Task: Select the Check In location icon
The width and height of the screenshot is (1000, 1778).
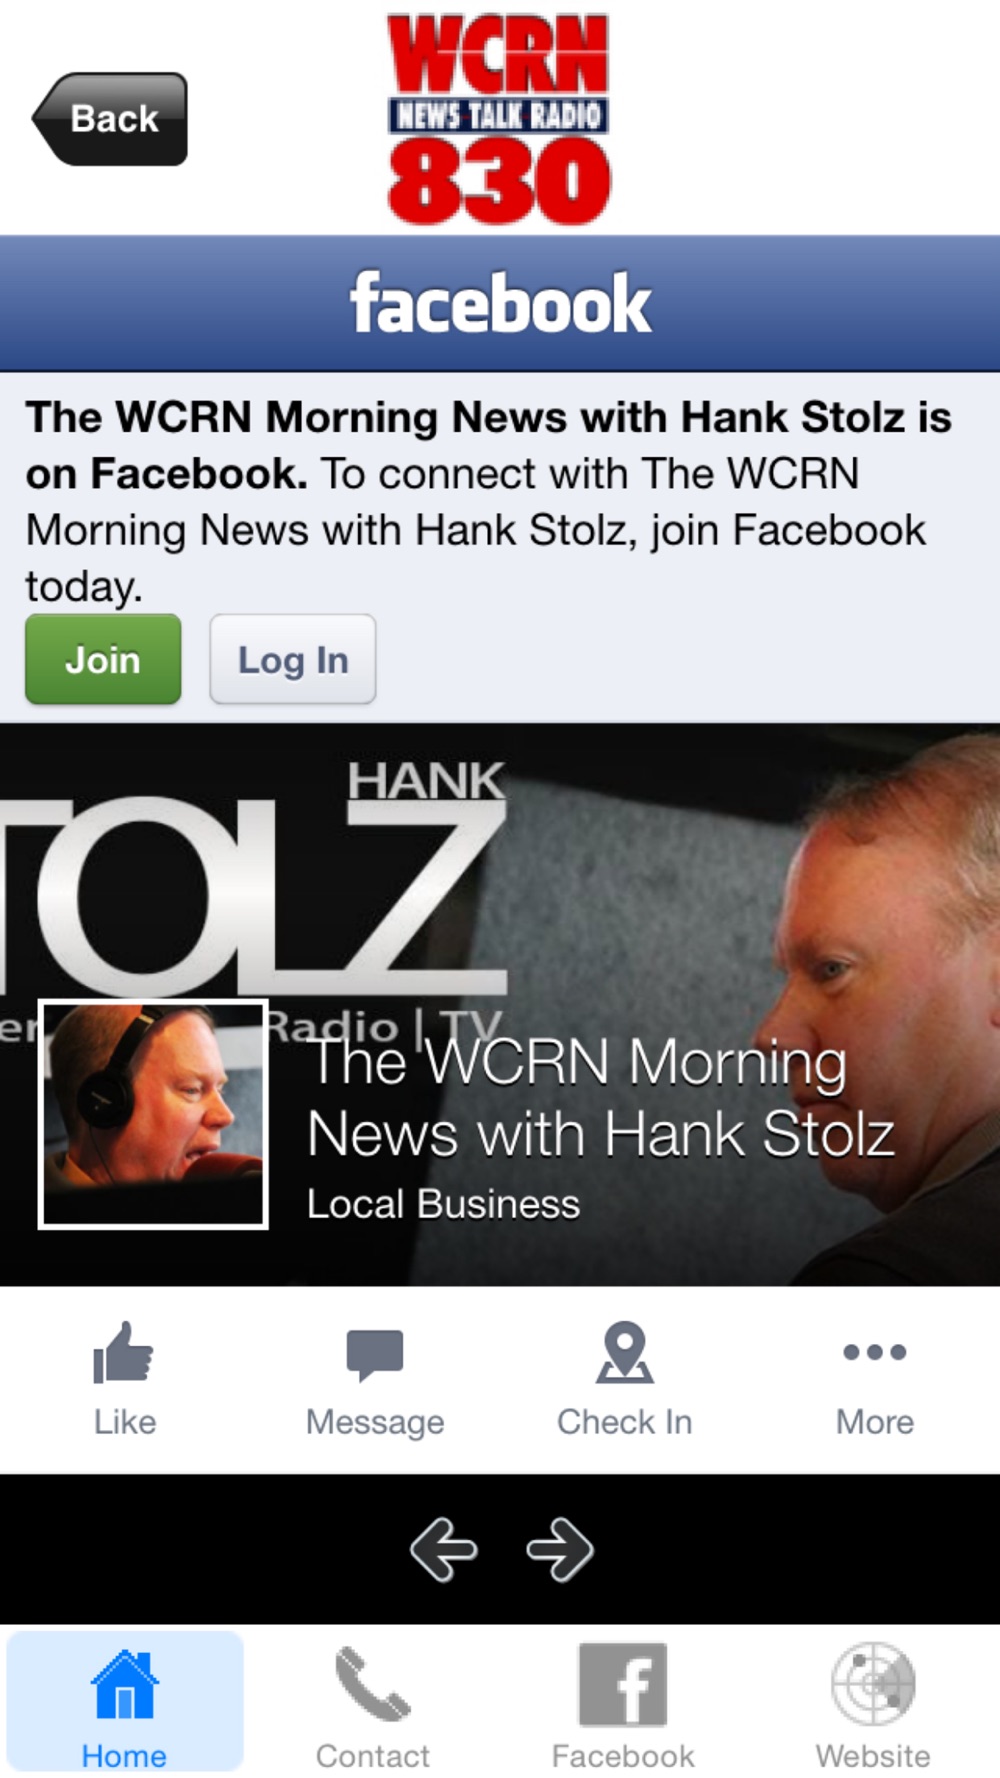Action: click(625, 1352)
